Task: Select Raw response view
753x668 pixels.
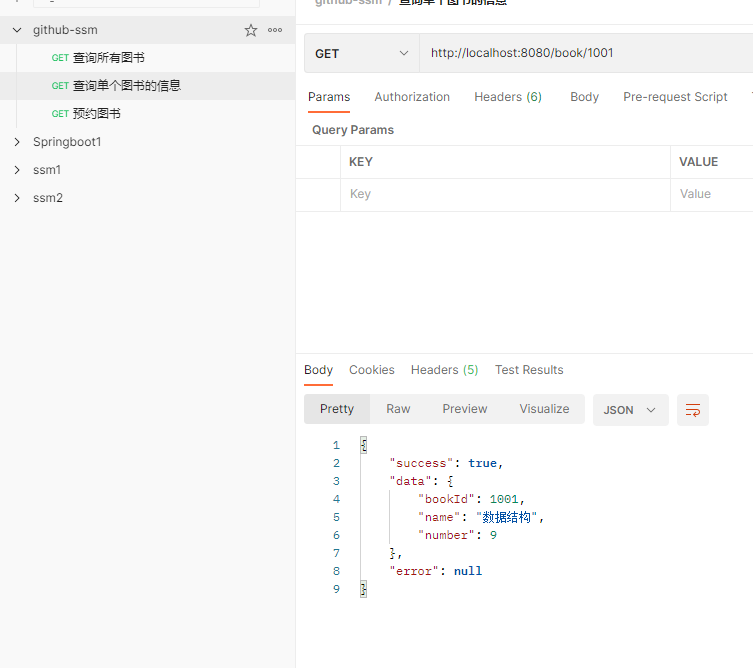Action: (x=398, y=409)
